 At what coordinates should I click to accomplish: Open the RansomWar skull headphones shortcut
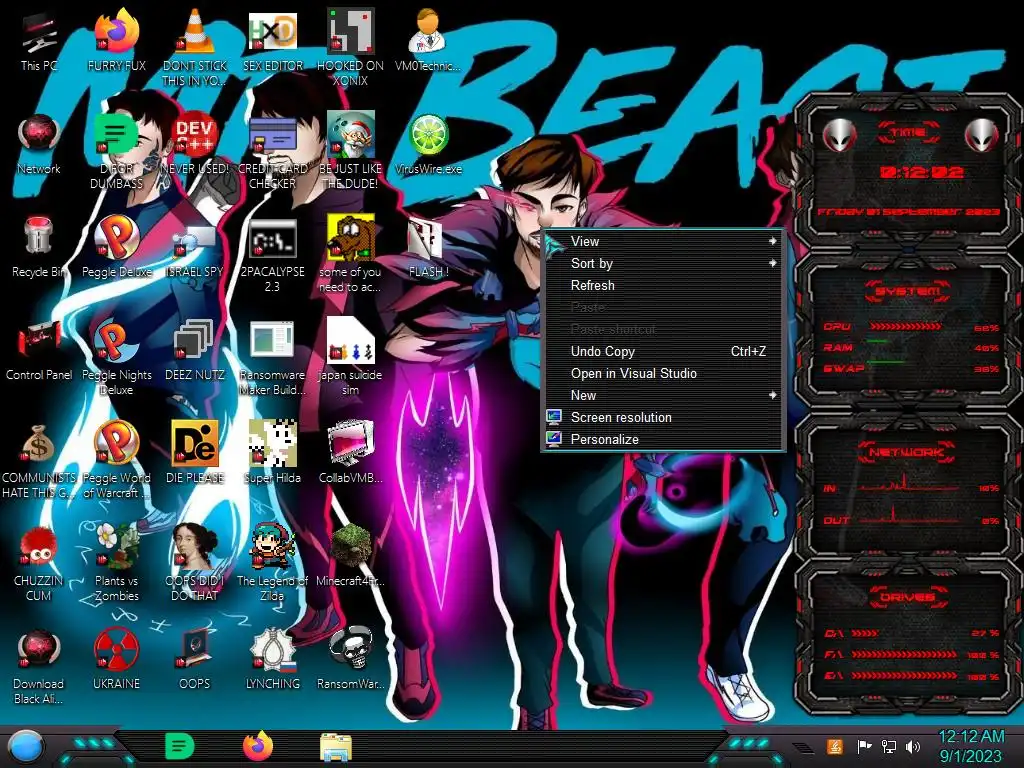coord(350,658)
